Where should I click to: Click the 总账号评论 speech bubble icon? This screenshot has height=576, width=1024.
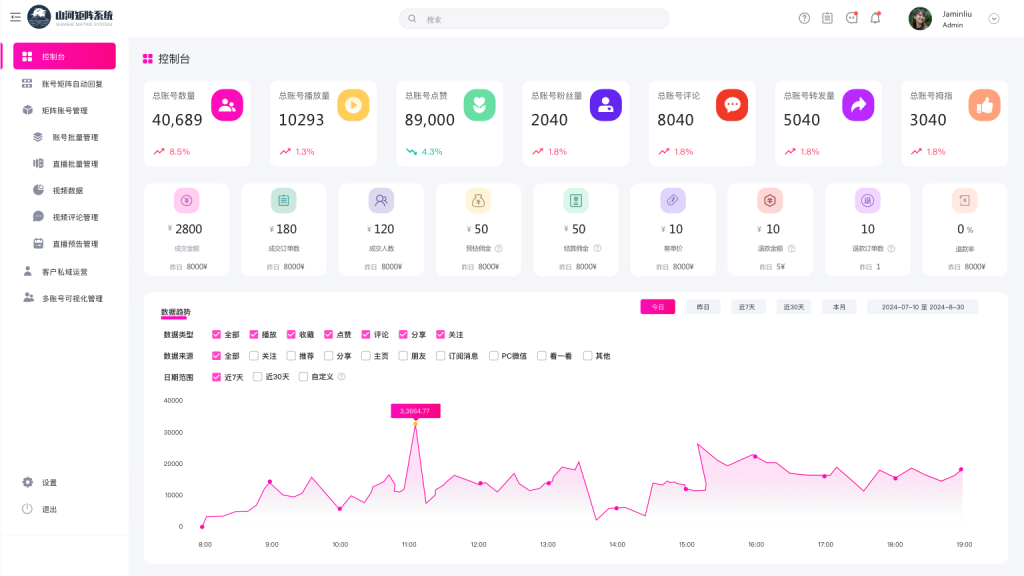coord(732,105)
